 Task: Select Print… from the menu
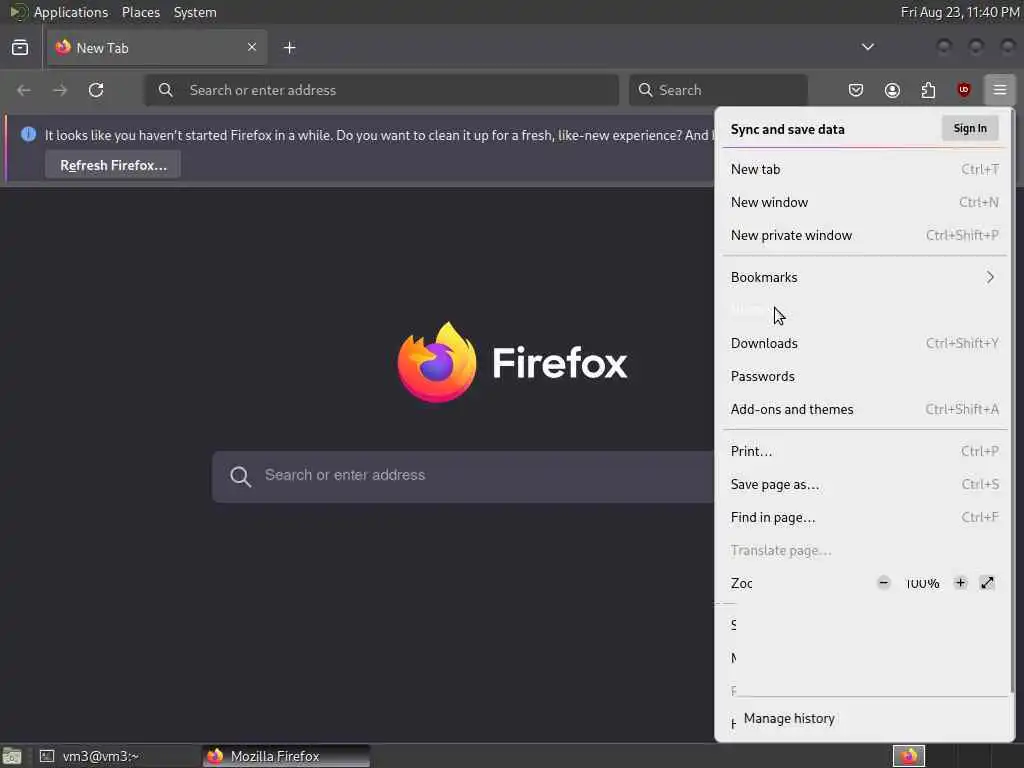point(864,451)
